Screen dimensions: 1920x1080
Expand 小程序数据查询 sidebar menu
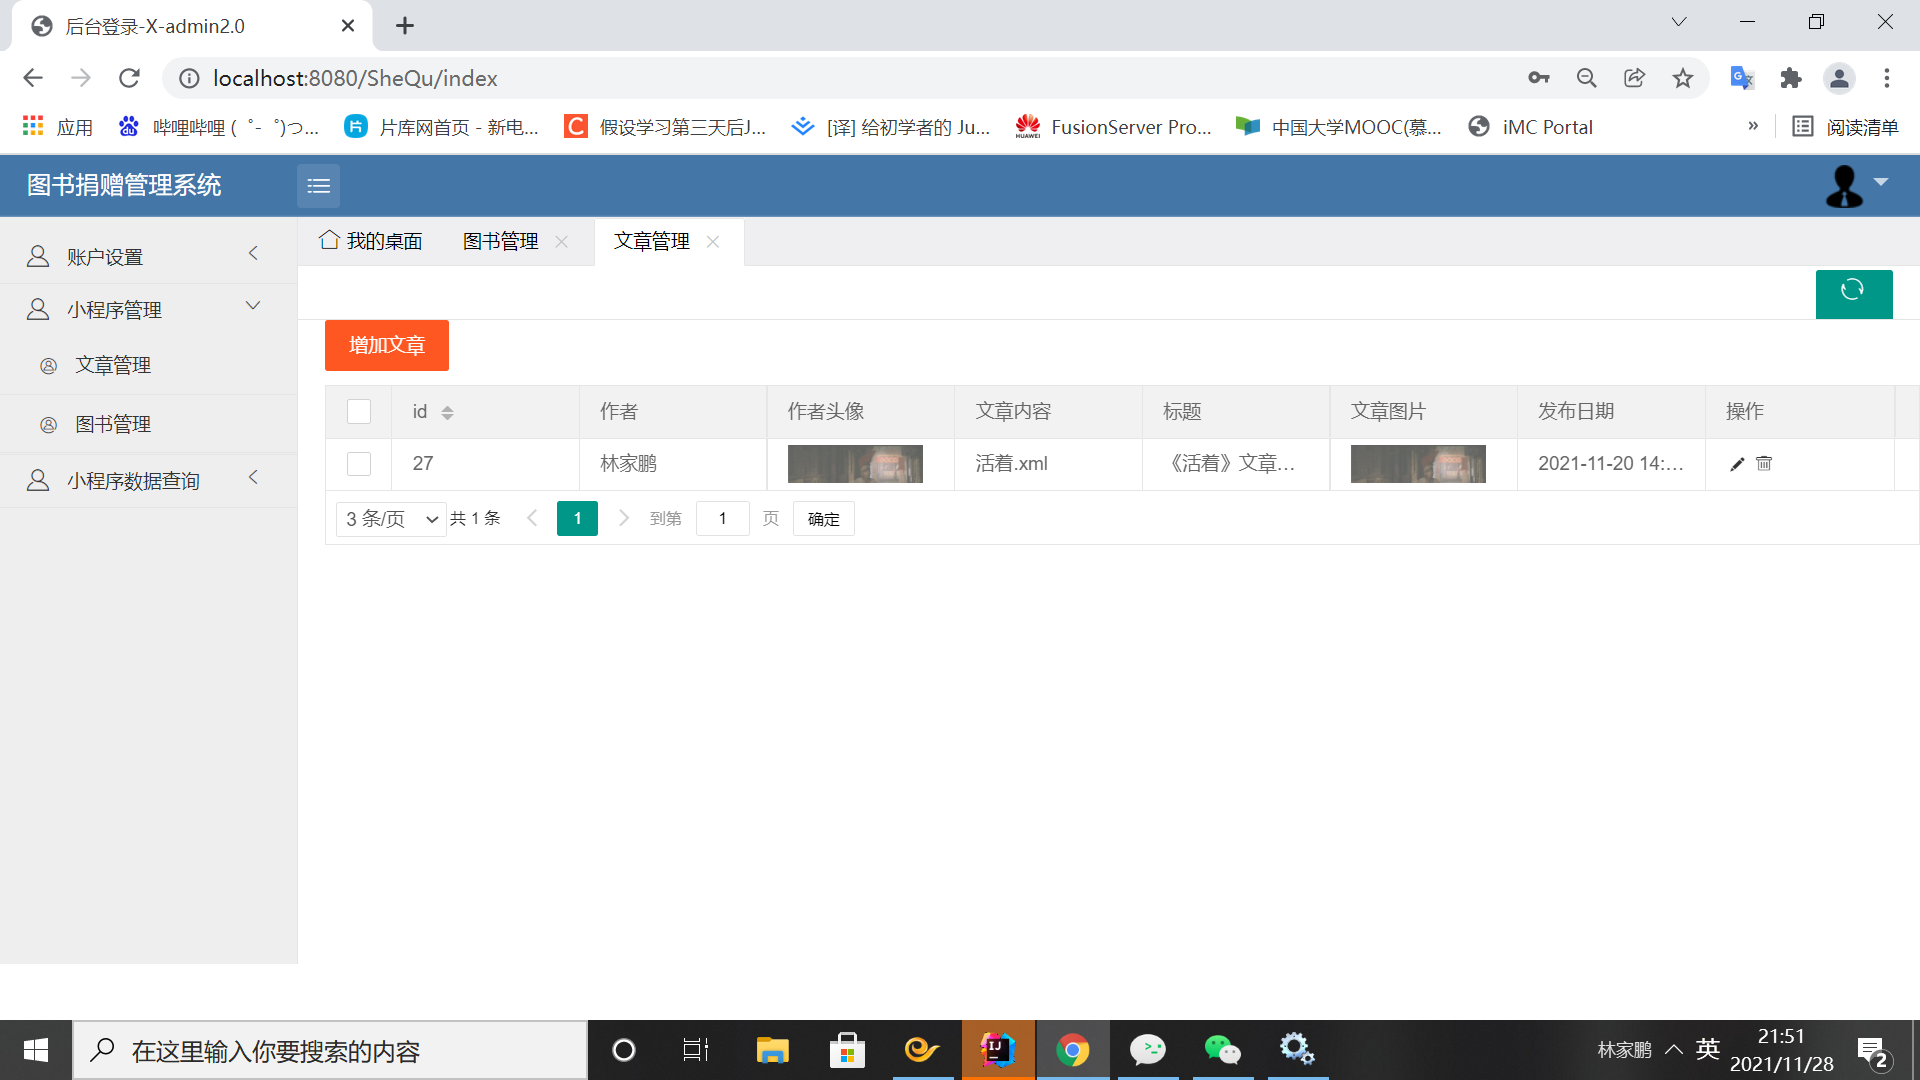tap(148, 481)
